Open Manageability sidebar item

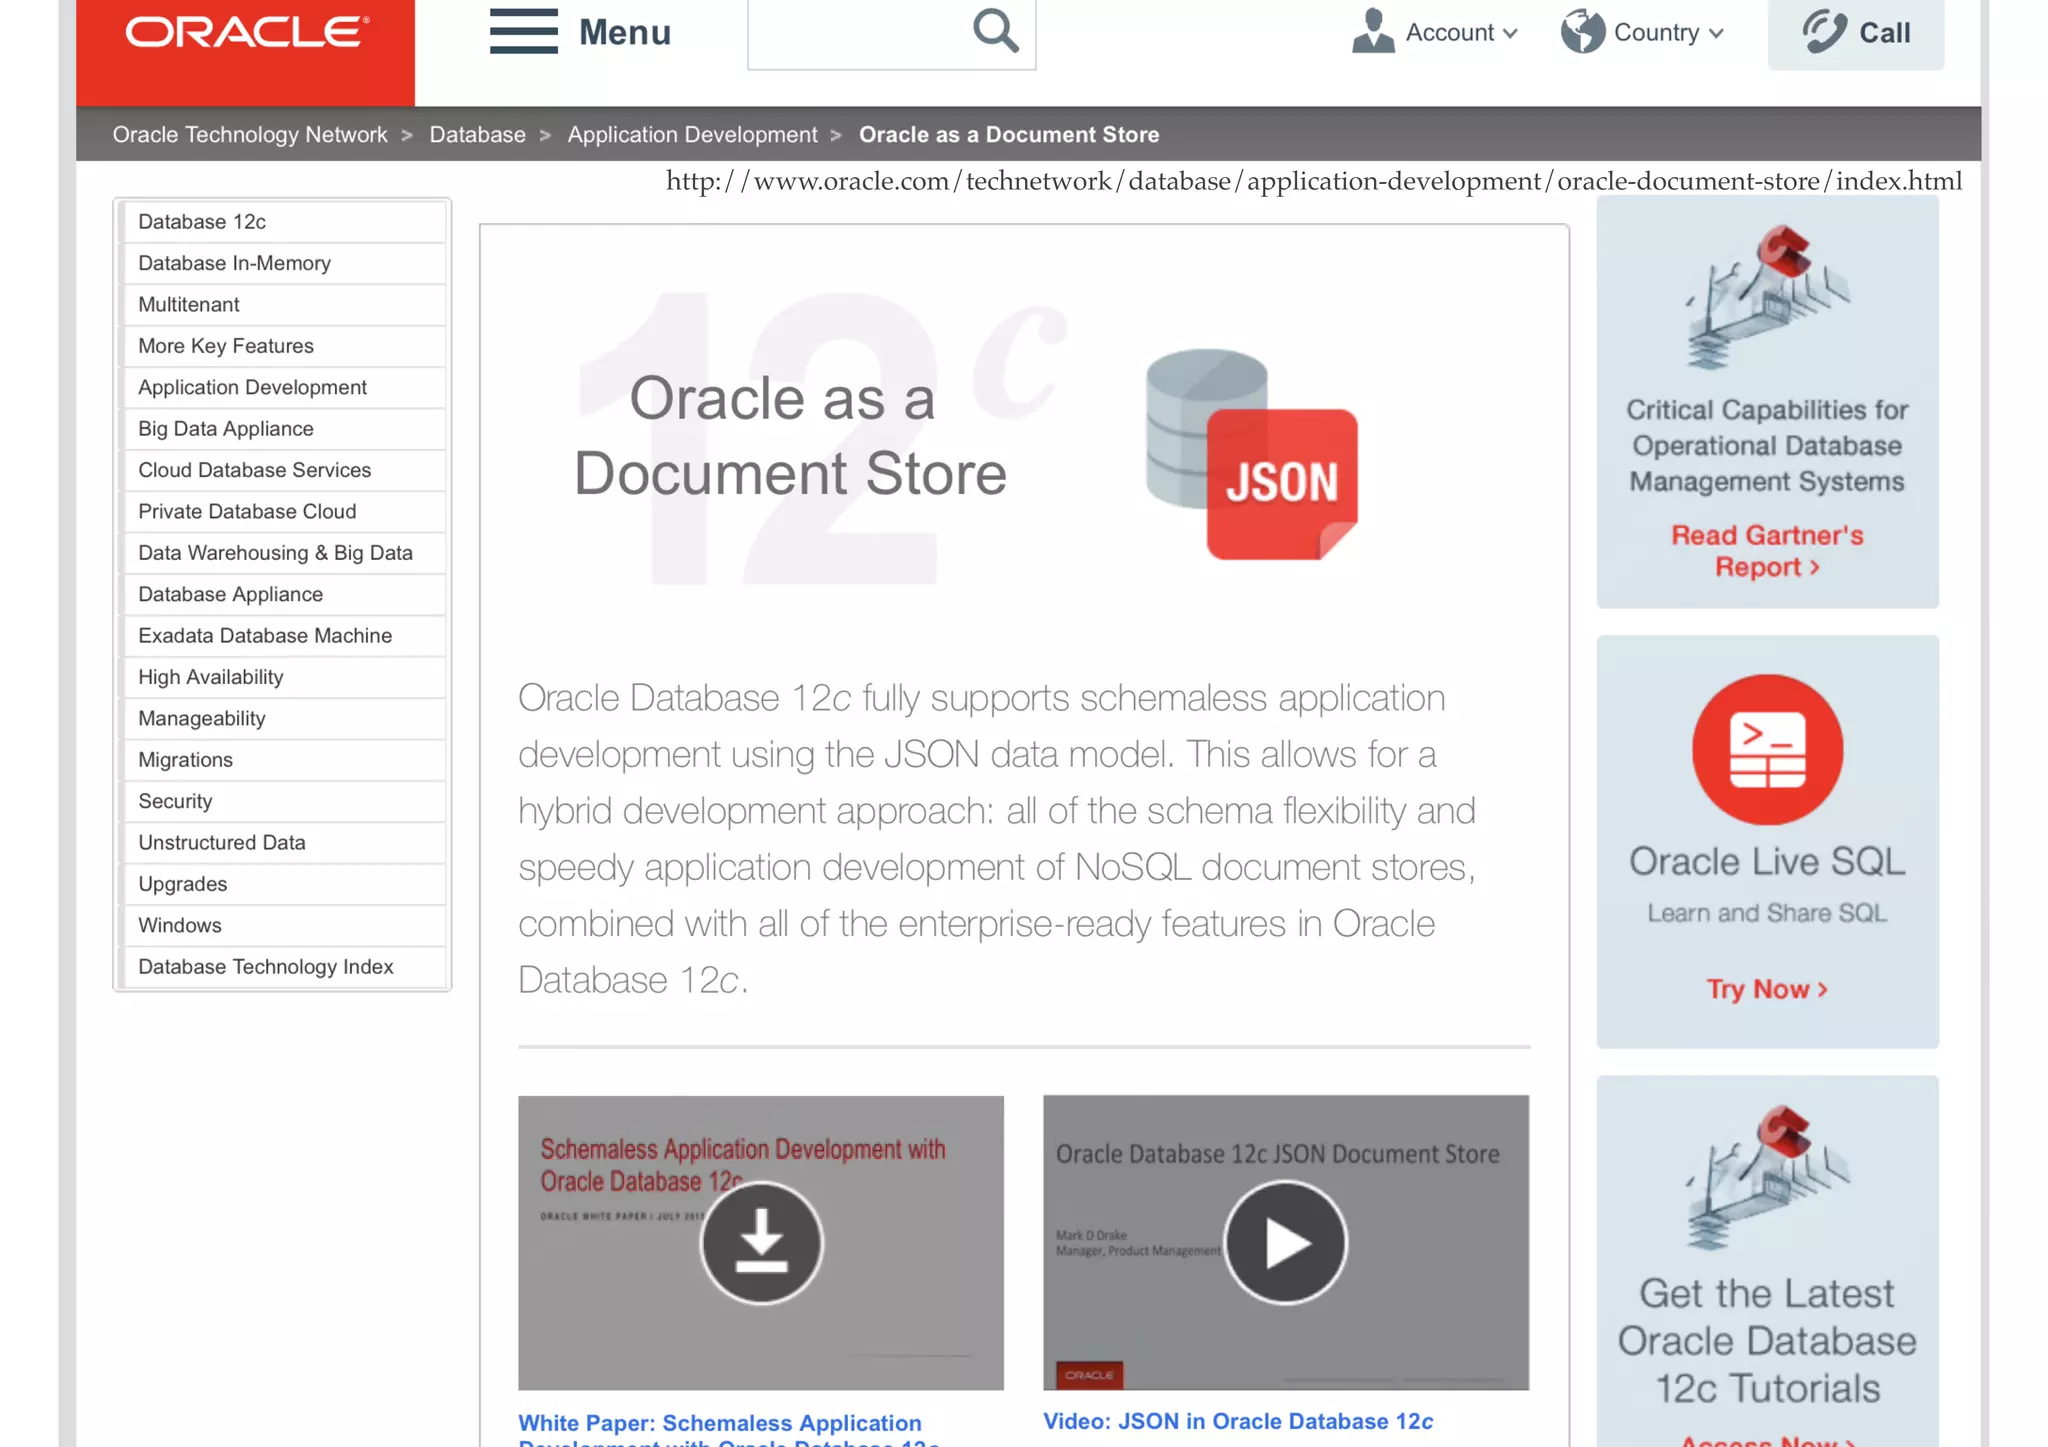(x=284, y=718)
